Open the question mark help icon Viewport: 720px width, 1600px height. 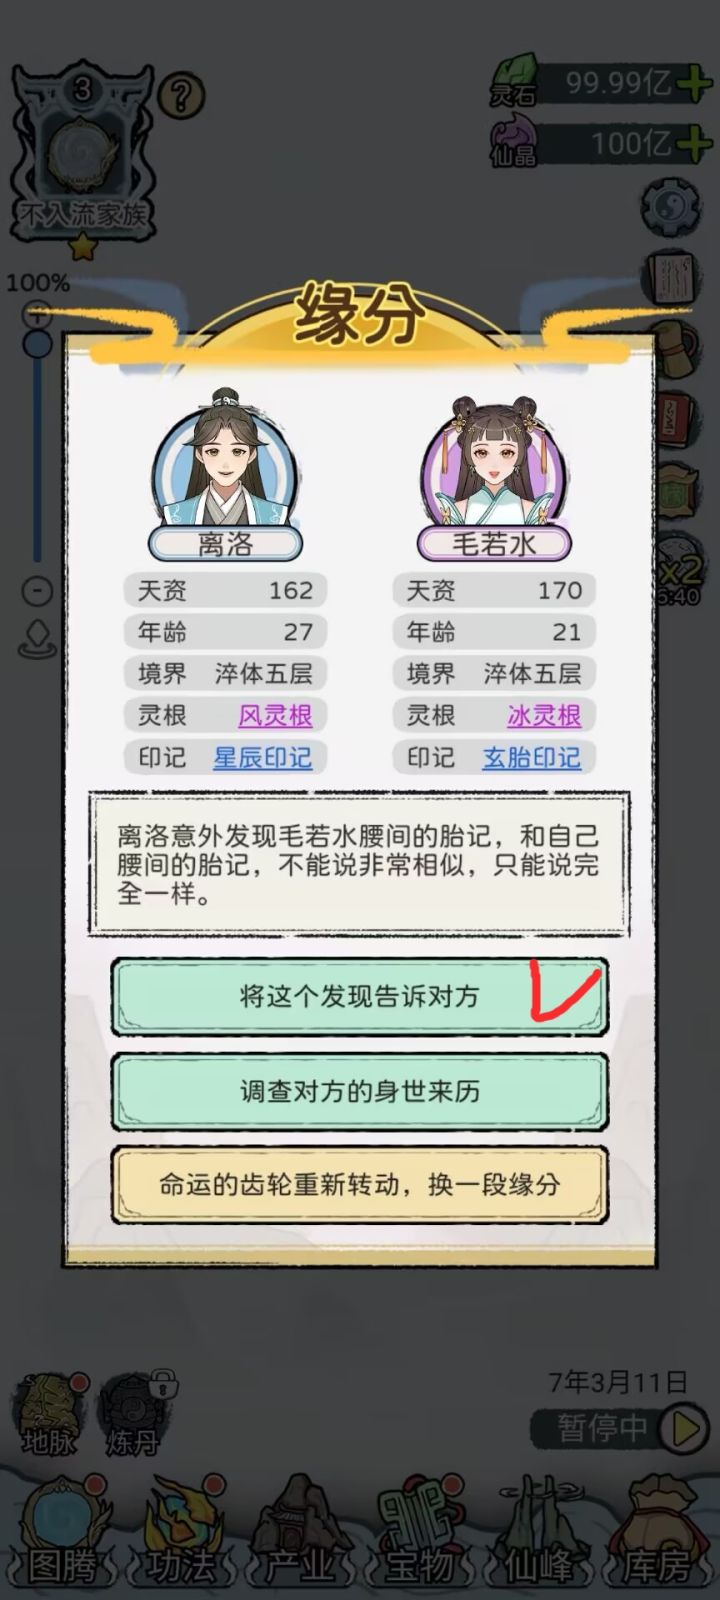point(181,96)
